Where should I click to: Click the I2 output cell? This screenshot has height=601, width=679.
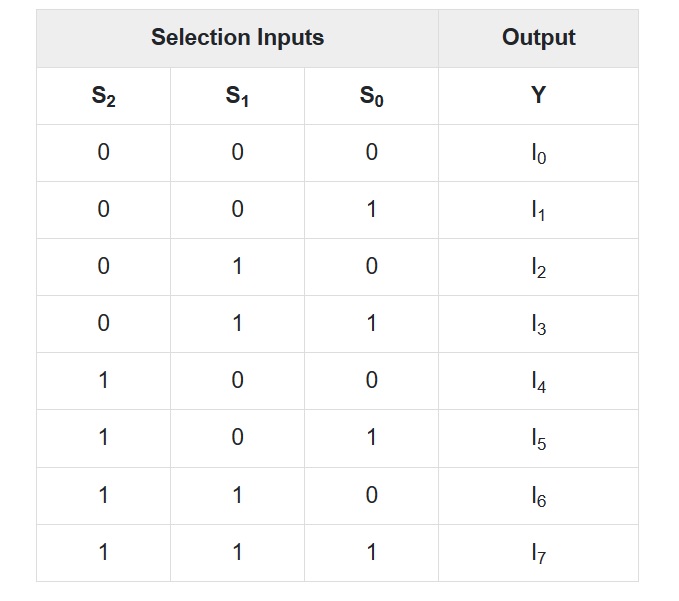[538, 267]
